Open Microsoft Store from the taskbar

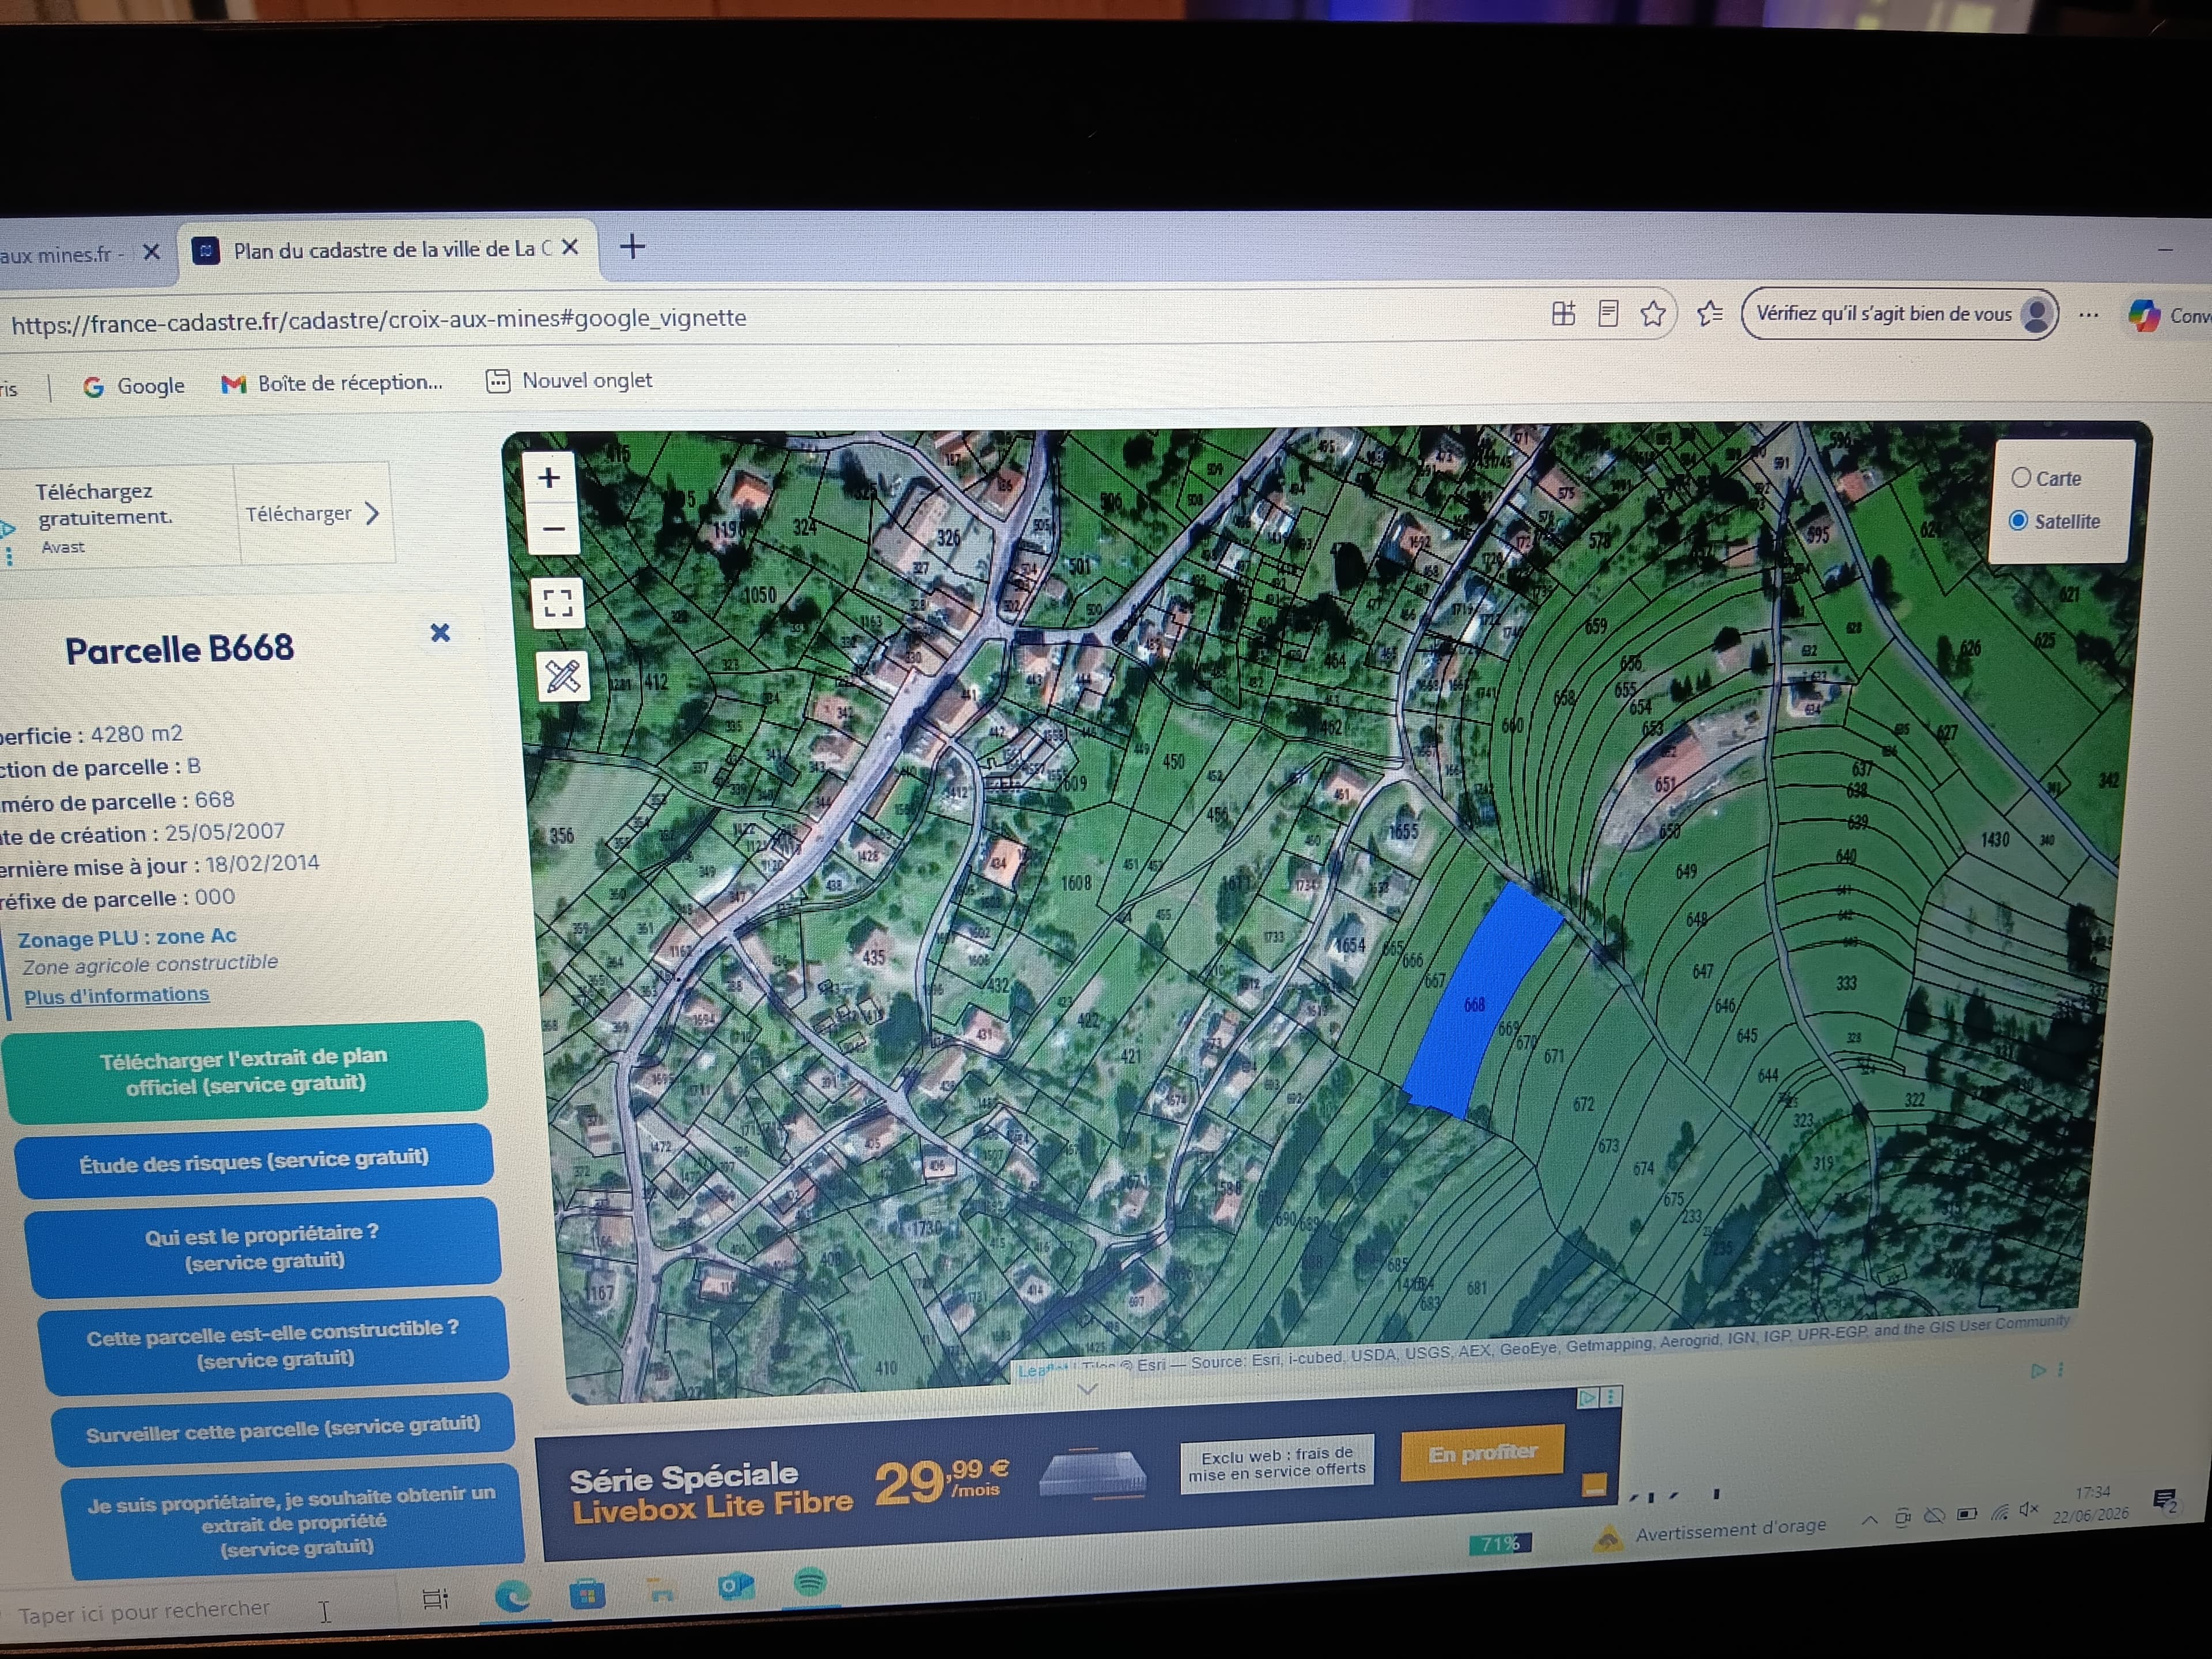[588, 1593]
